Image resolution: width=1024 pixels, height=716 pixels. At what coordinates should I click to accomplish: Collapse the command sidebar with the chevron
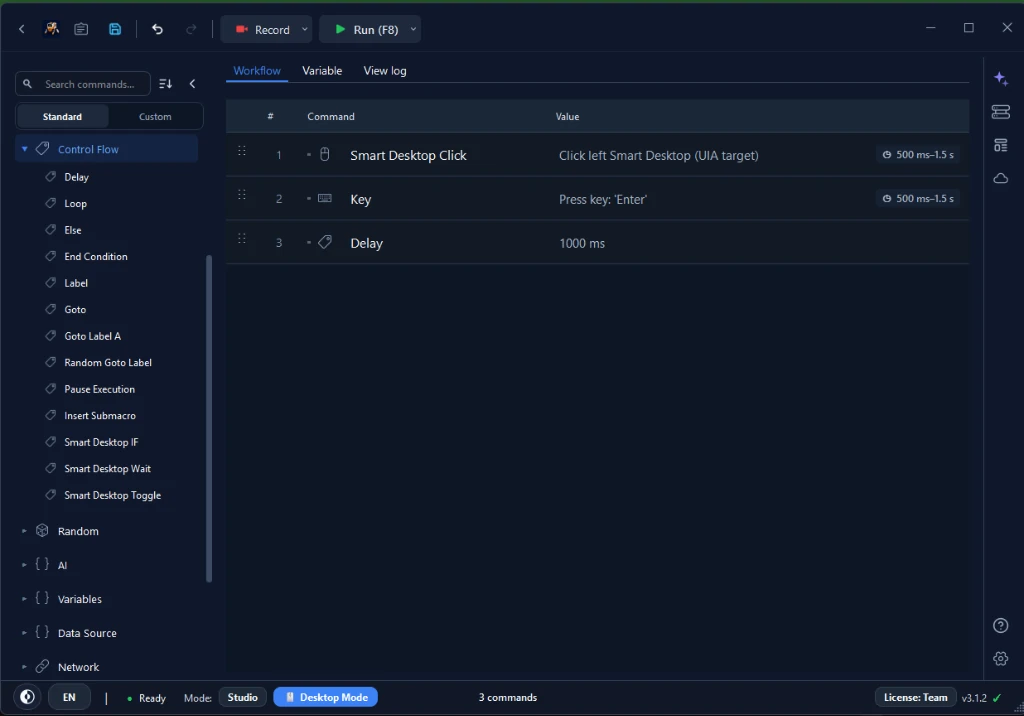[x=193, y=84]
